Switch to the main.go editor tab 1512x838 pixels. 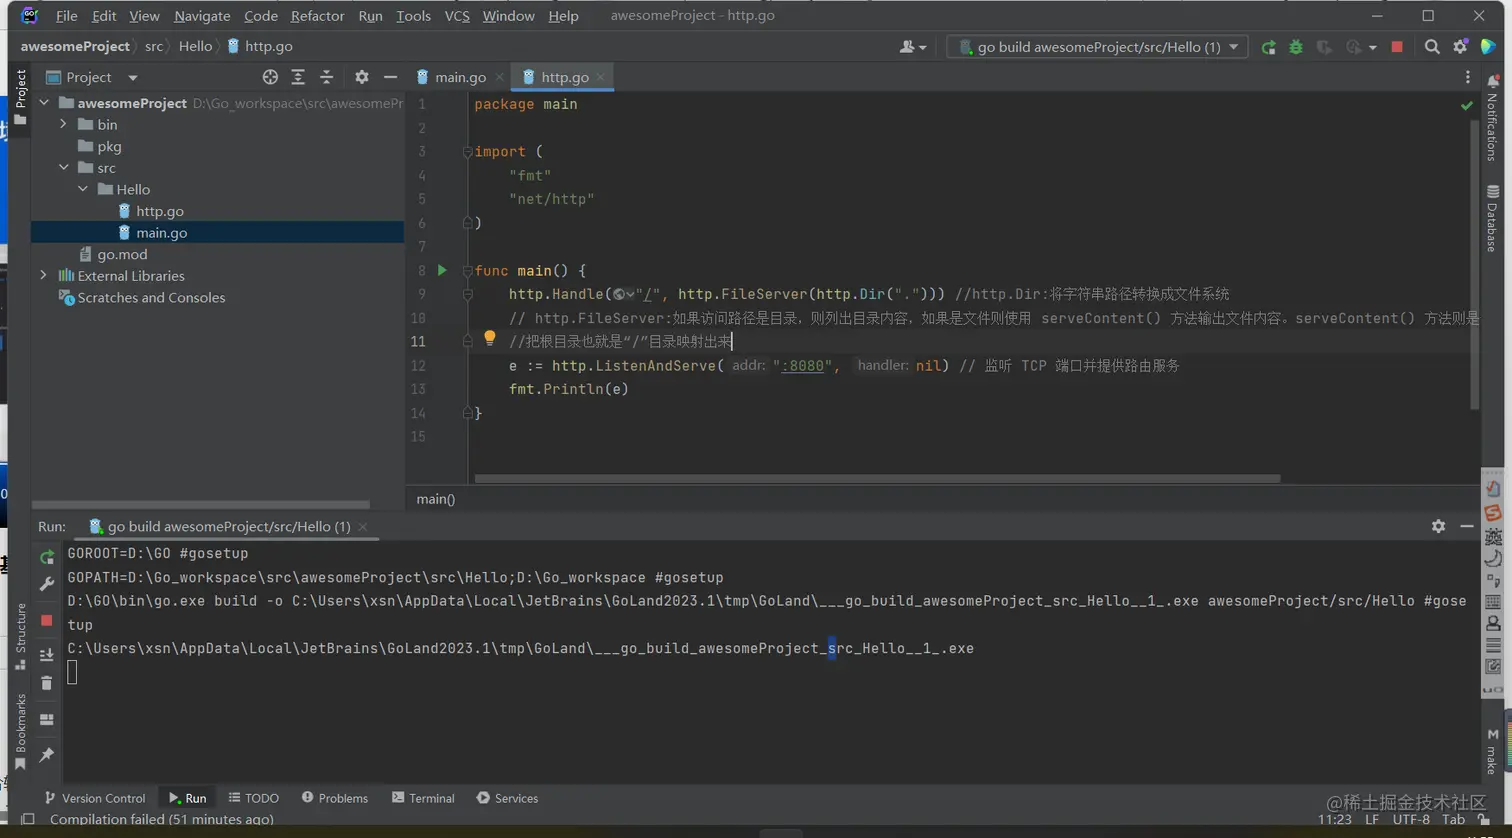(x=459, y=77)
